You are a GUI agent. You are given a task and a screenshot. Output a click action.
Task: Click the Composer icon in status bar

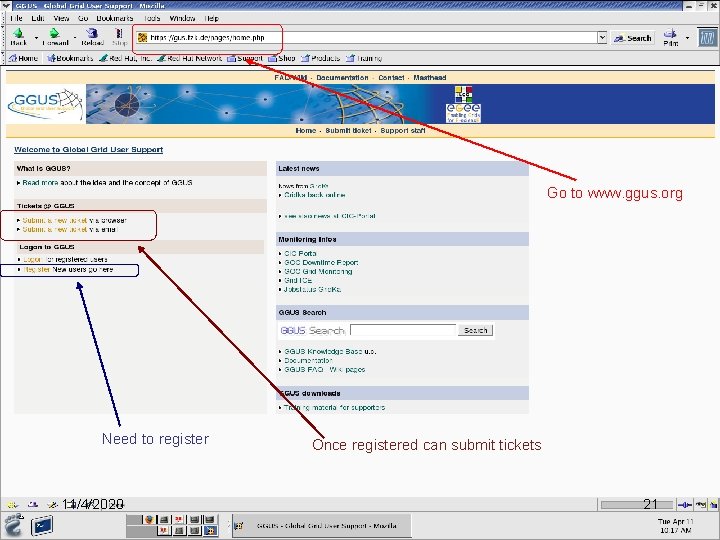click(52, 504)
